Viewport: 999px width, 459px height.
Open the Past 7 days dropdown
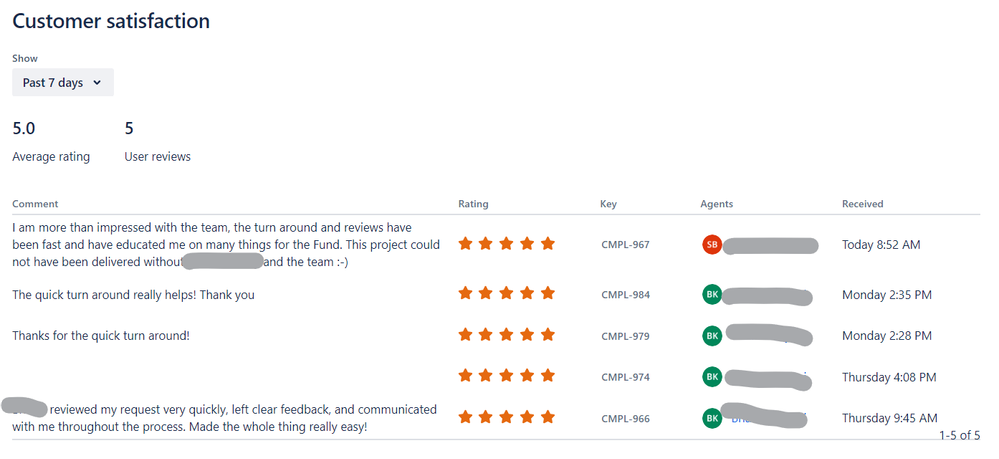click(x=62, y=82)
